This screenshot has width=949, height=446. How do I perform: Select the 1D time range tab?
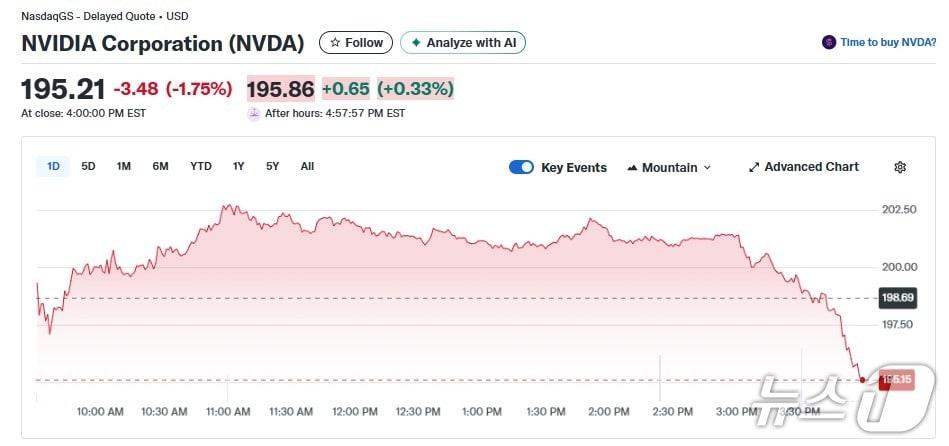(53, 166)
